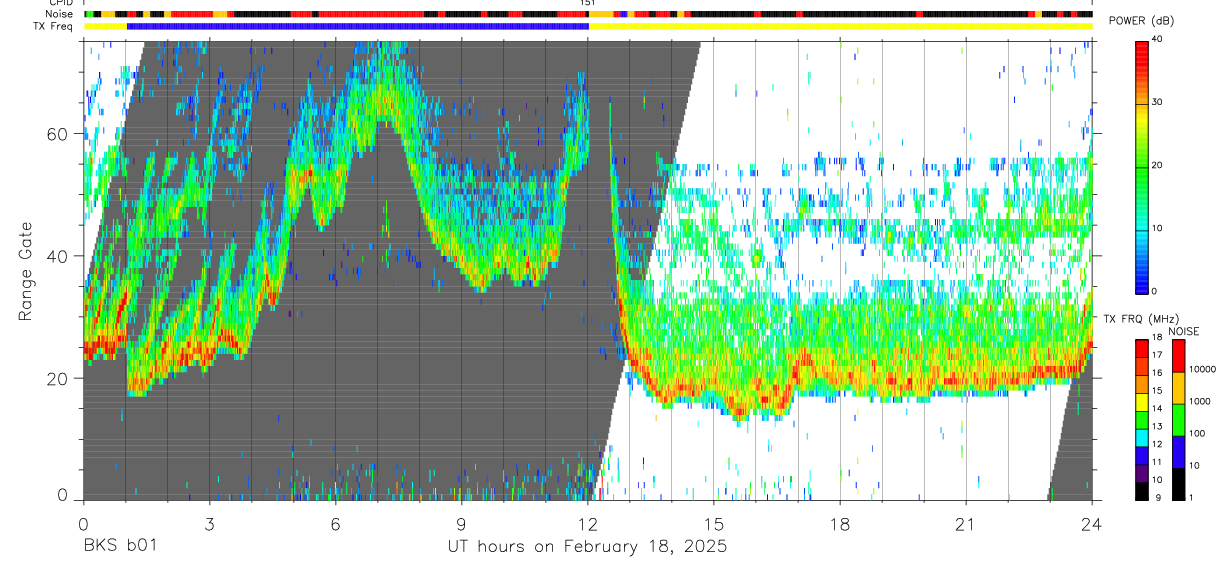Click red segment of NOISE color bar

point(1178,356)
